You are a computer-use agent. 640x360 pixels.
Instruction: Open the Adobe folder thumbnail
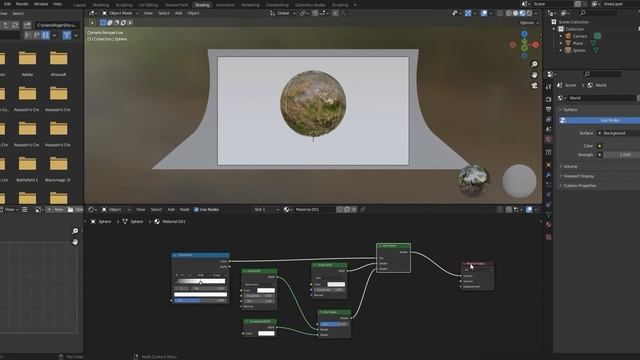click(x=27, y=62)
